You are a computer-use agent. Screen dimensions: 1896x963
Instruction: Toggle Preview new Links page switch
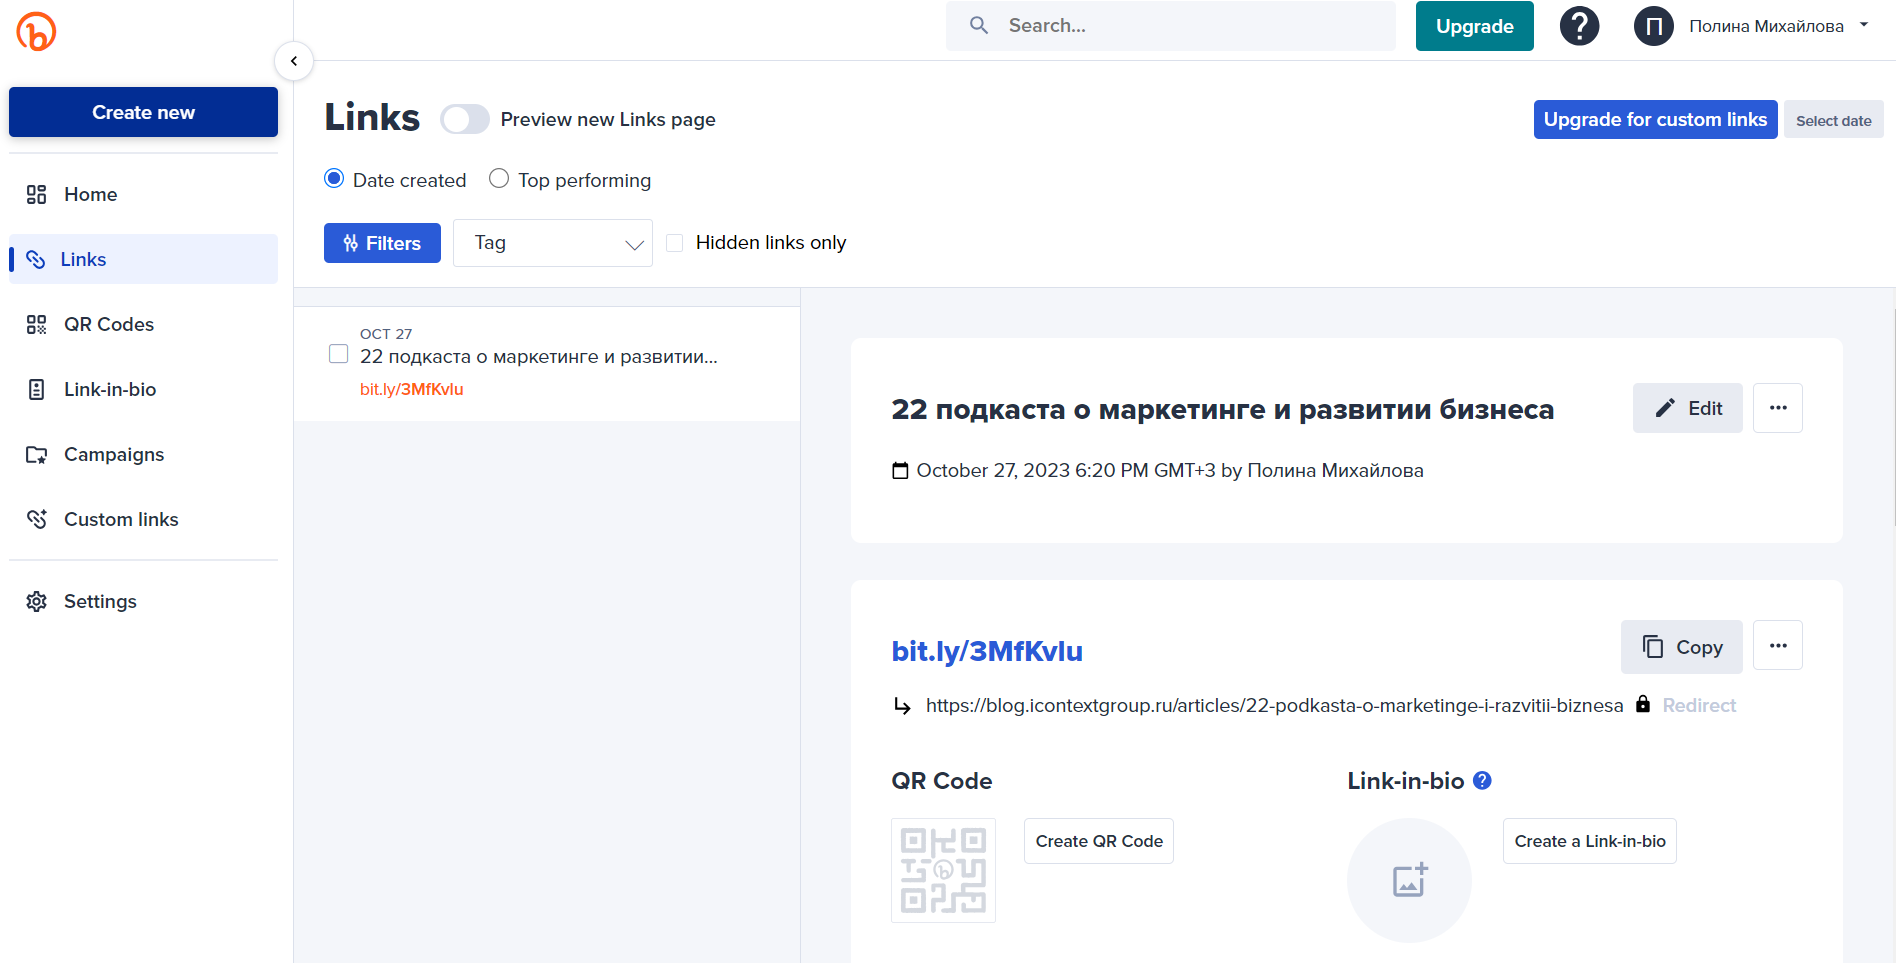[465, 119]
